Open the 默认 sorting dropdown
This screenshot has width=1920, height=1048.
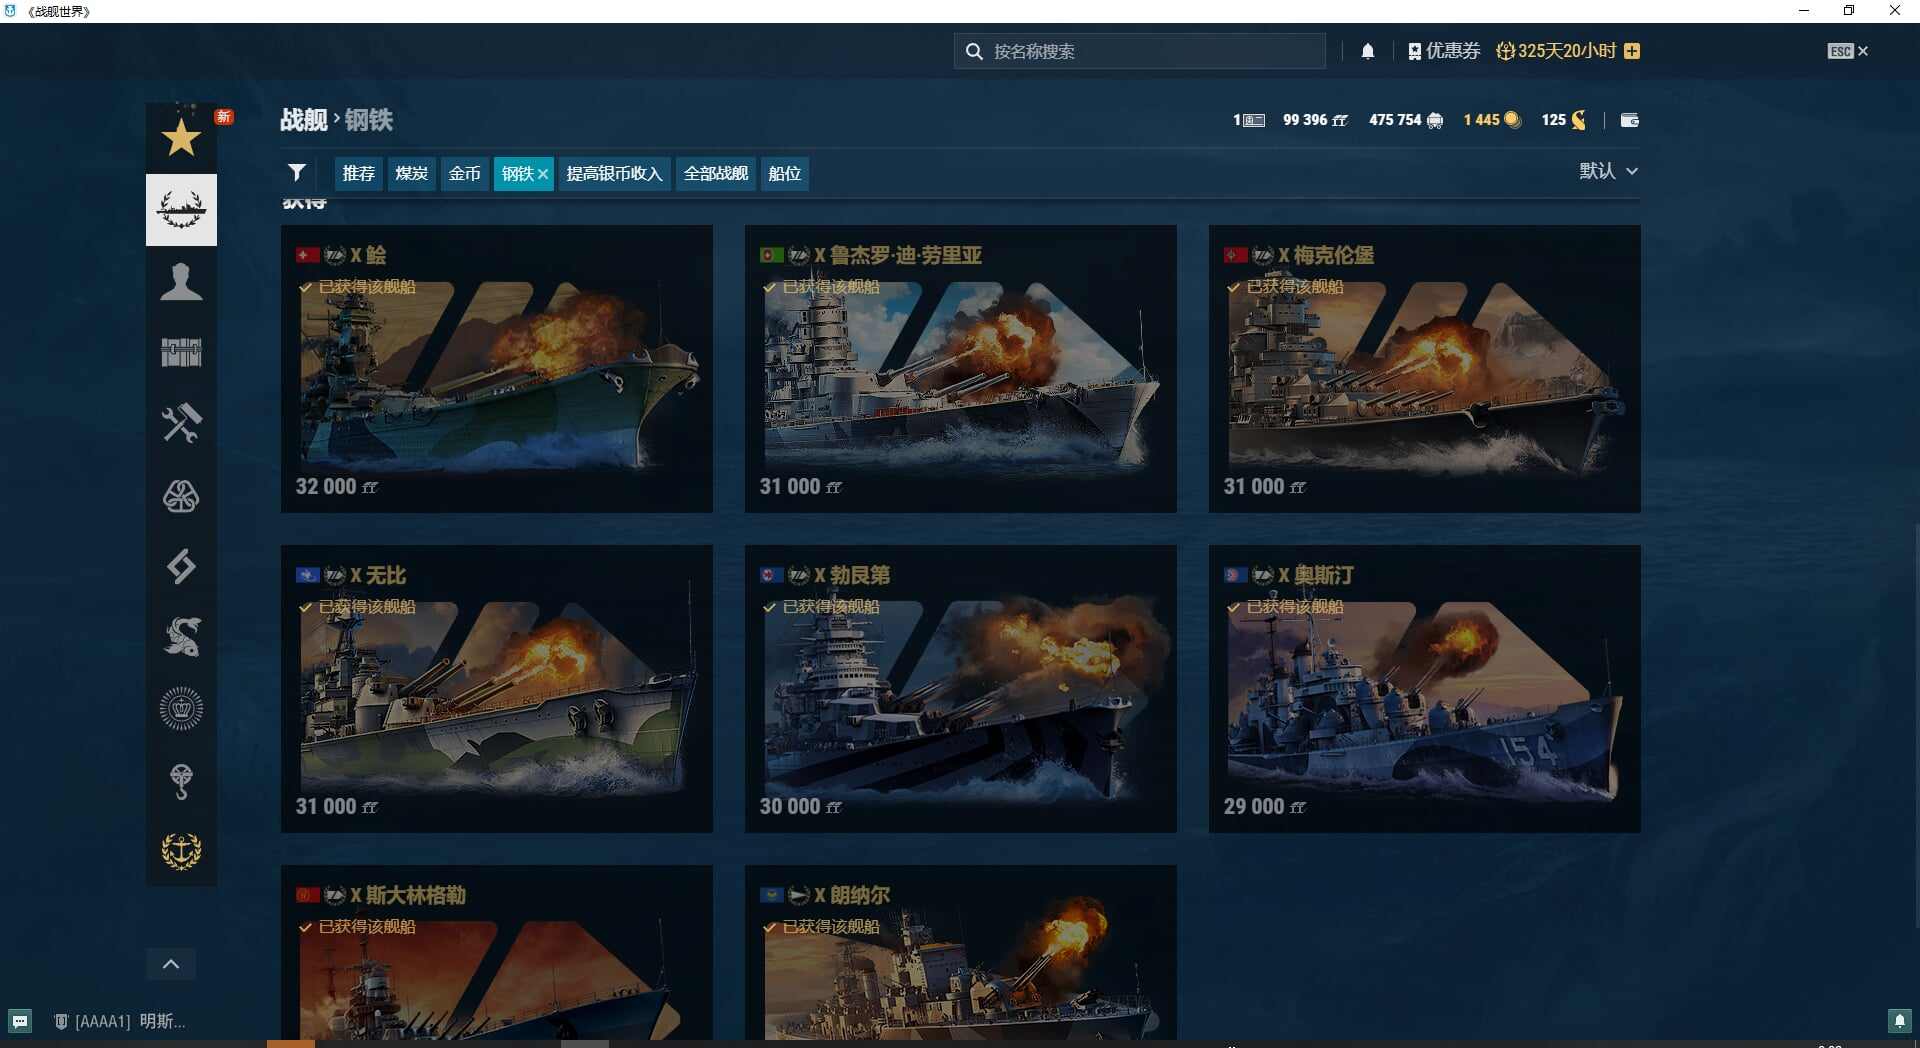tap(1608, 171)
